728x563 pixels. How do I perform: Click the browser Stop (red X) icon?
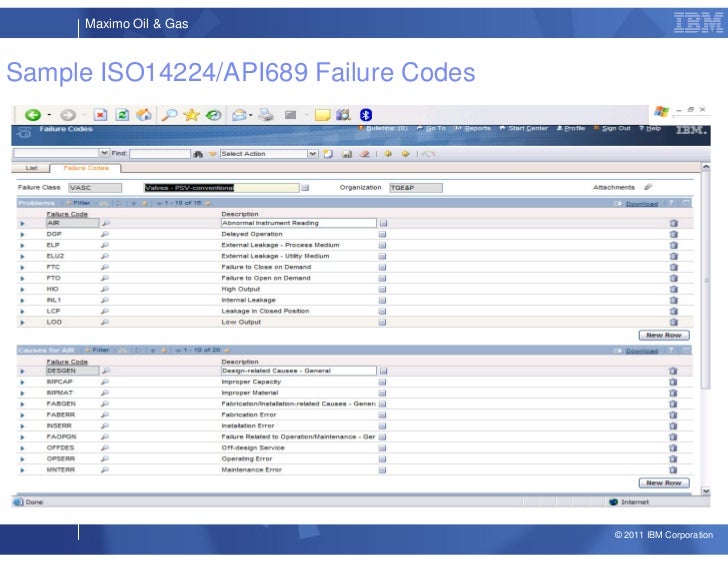pos(100,115)
